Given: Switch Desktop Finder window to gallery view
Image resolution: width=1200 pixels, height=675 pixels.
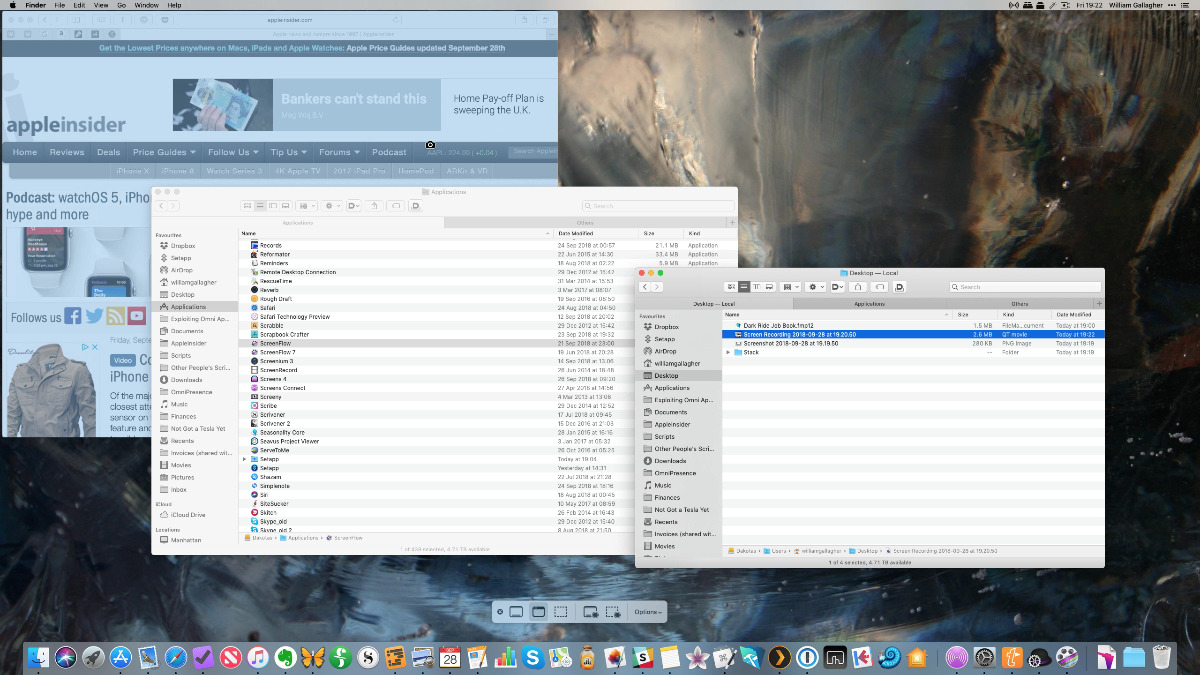Looking at the screenshot, I should [767, 287].
